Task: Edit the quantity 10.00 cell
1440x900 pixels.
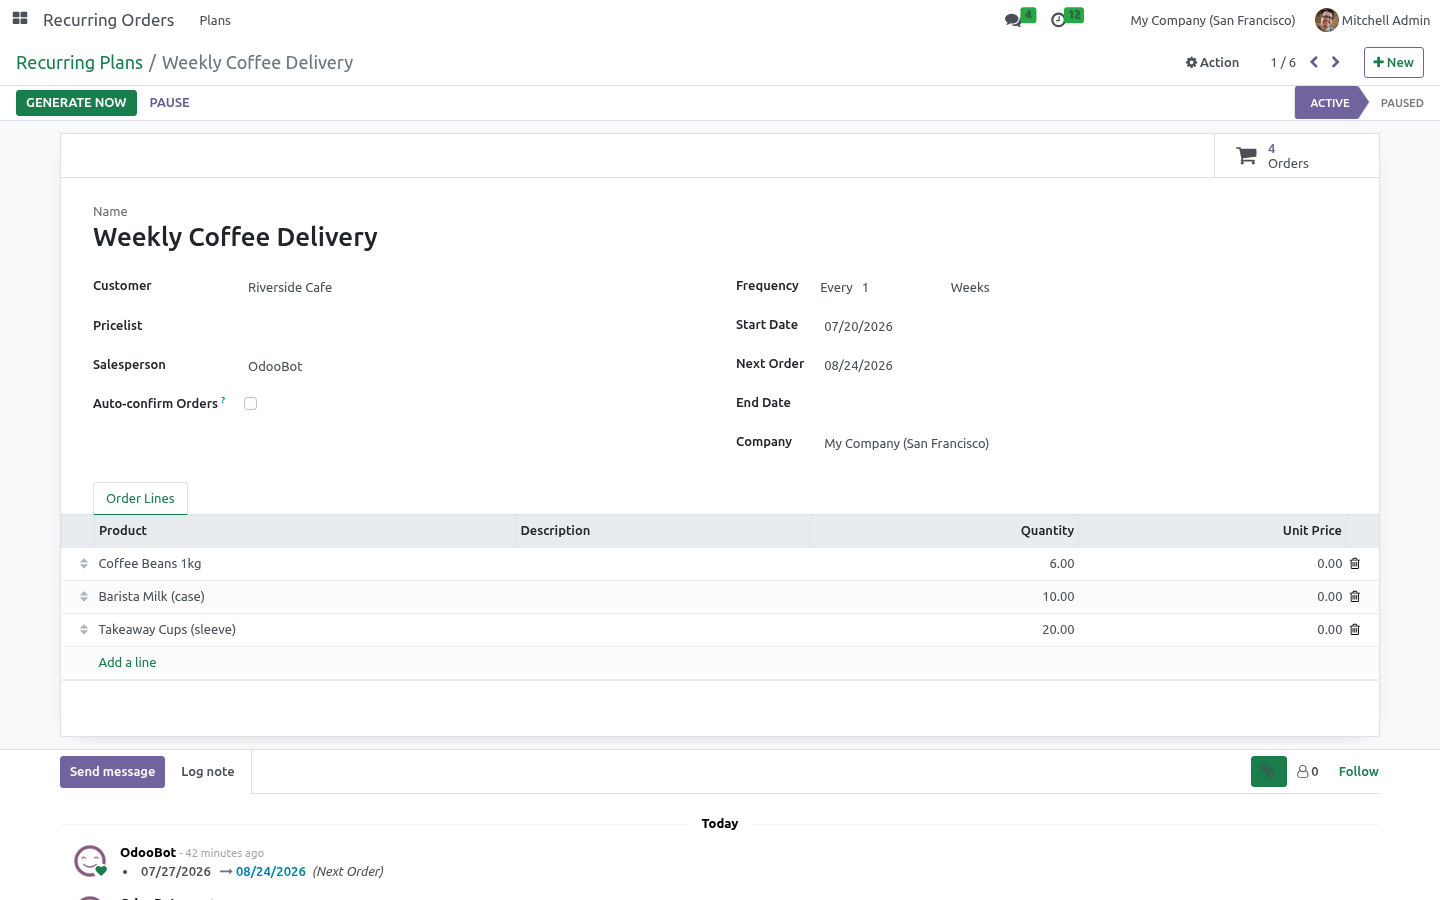Action: coord(944,597)
